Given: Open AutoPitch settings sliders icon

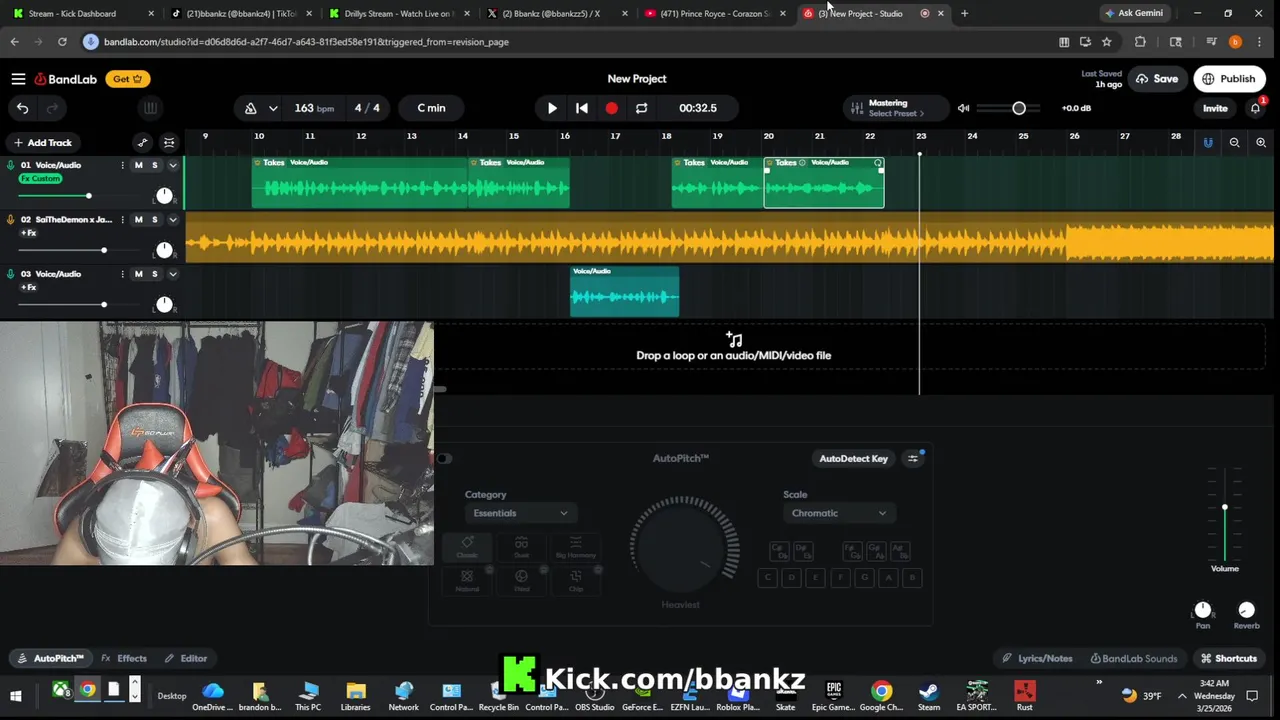Looking at the screenshot, I should click(x=912, y=458).
